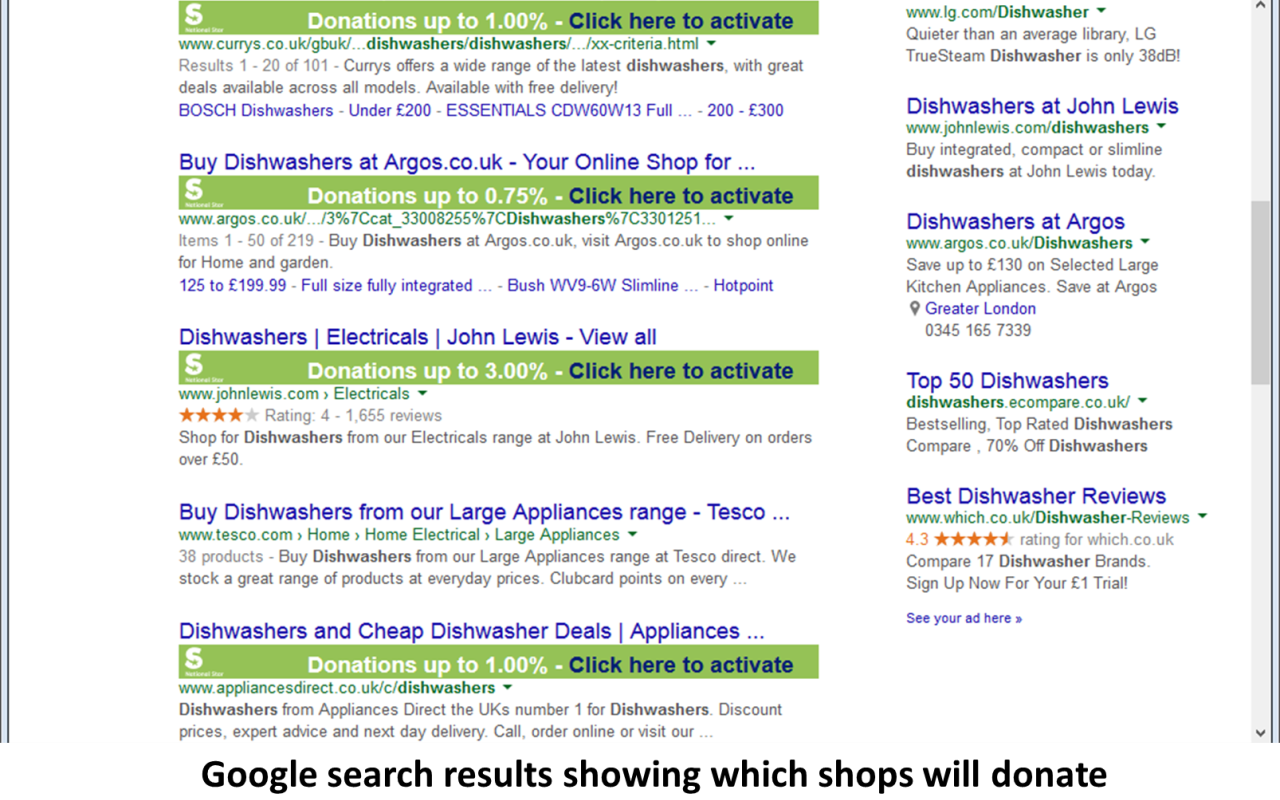Click which.co.uk 4.3 star rating icons

click(974, 539)
